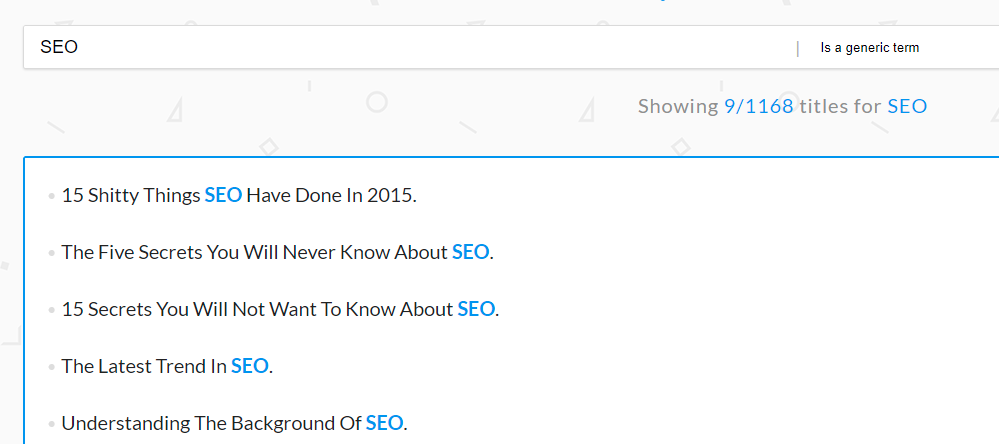The width and height of the screenshot is (999, 444).
Task: Click bullet before 'Understanding The Background' title
Action: (x=51, y=425)
